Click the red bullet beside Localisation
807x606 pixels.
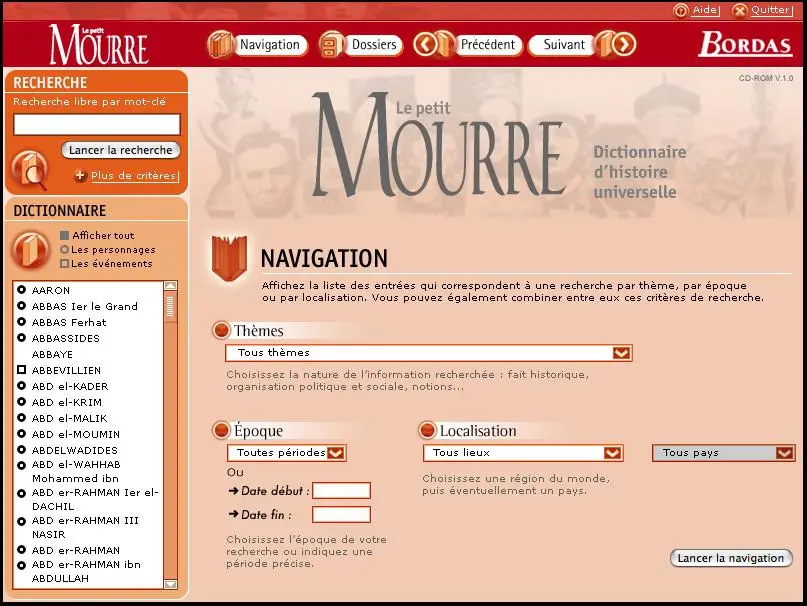(x=427, y=430)
